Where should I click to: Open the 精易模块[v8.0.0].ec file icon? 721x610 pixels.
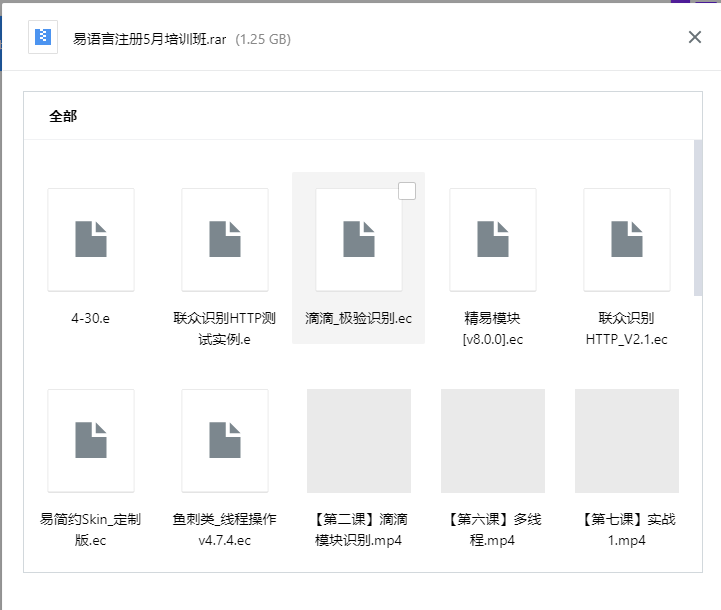493,239
